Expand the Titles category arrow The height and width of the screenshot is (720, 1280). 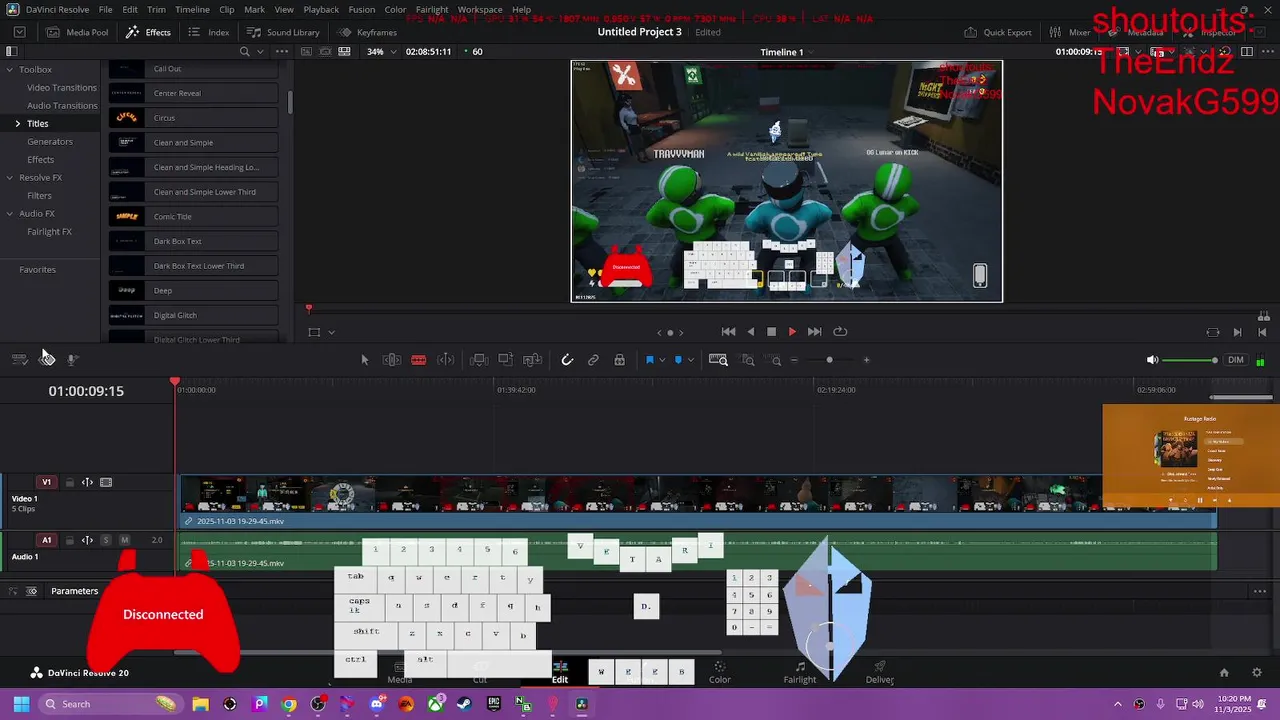(x=17, y=124)
